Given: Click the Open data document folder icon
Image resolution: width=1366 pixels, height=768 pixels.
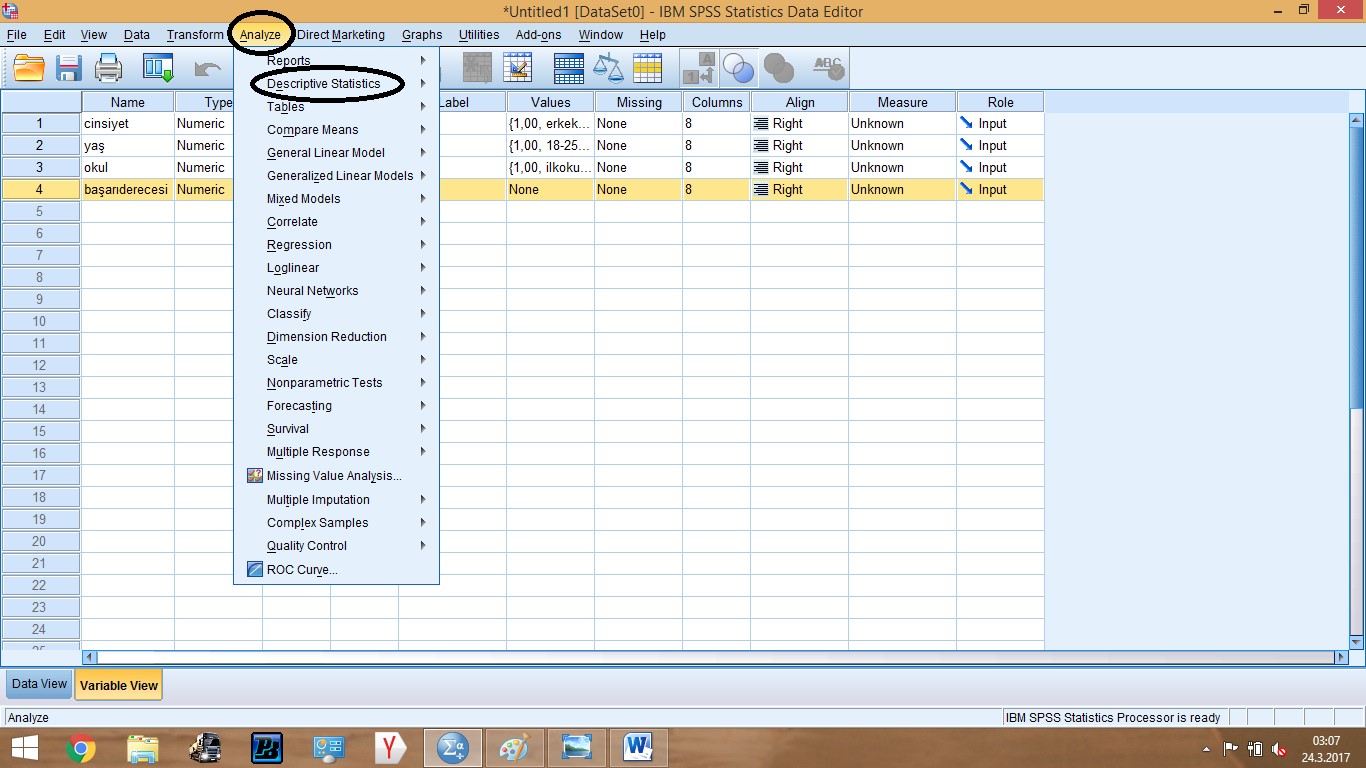Looking at the screenshot, I should [x=30, y=68].
